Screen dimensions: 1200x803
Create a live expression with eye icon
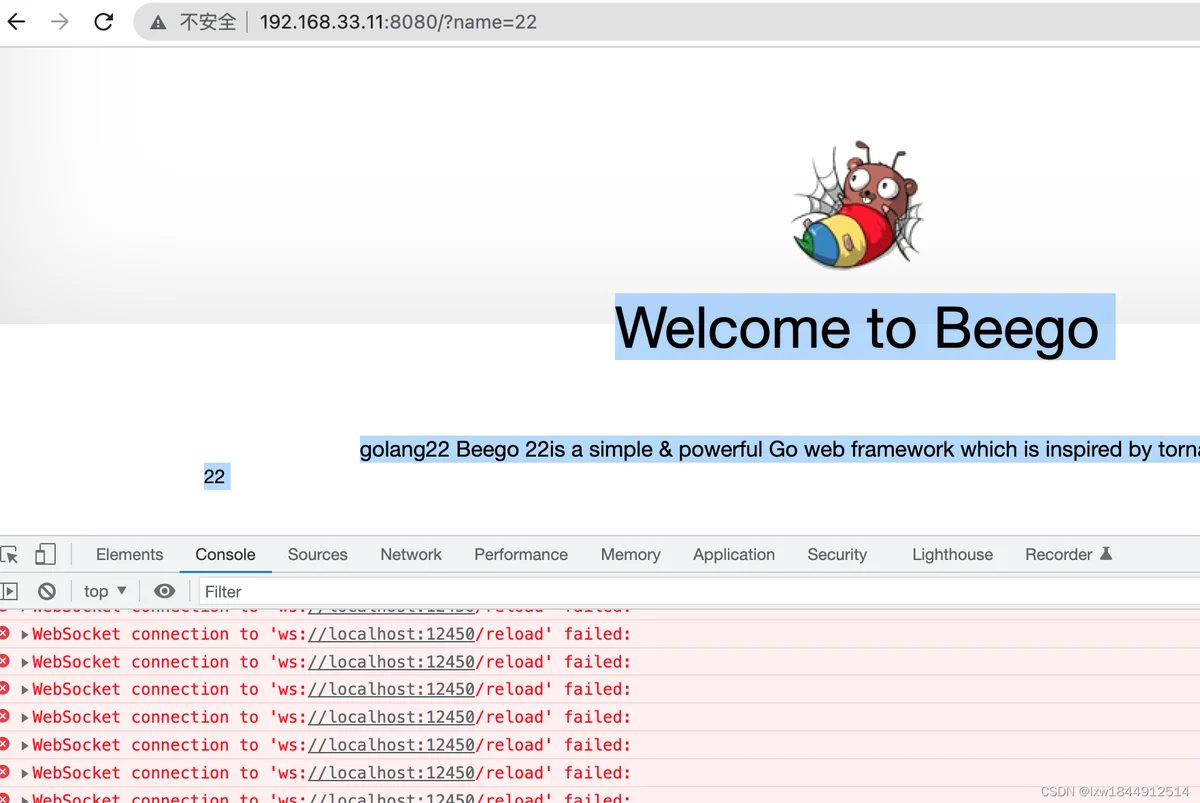pos(165,591)
